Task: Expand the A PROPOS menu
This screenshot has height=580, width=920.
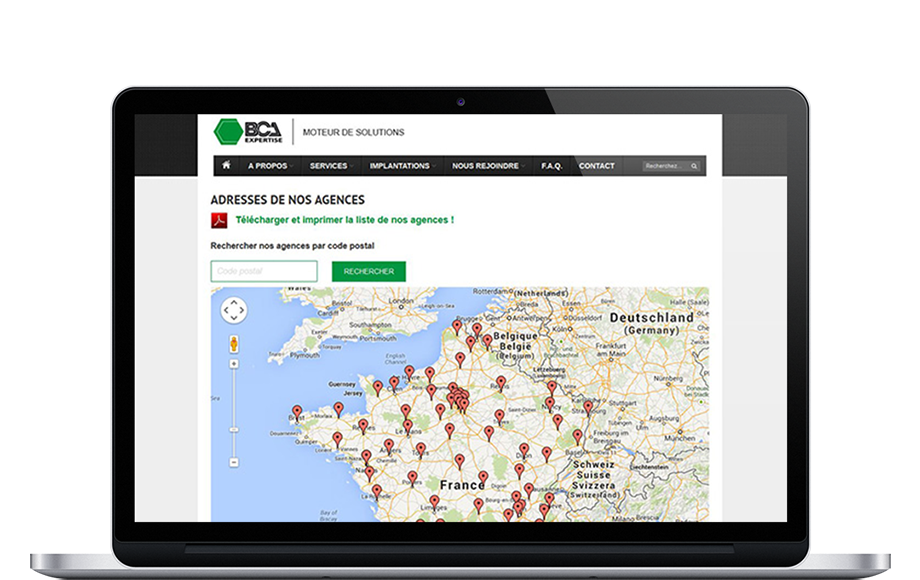Action: tap(268, 166)
